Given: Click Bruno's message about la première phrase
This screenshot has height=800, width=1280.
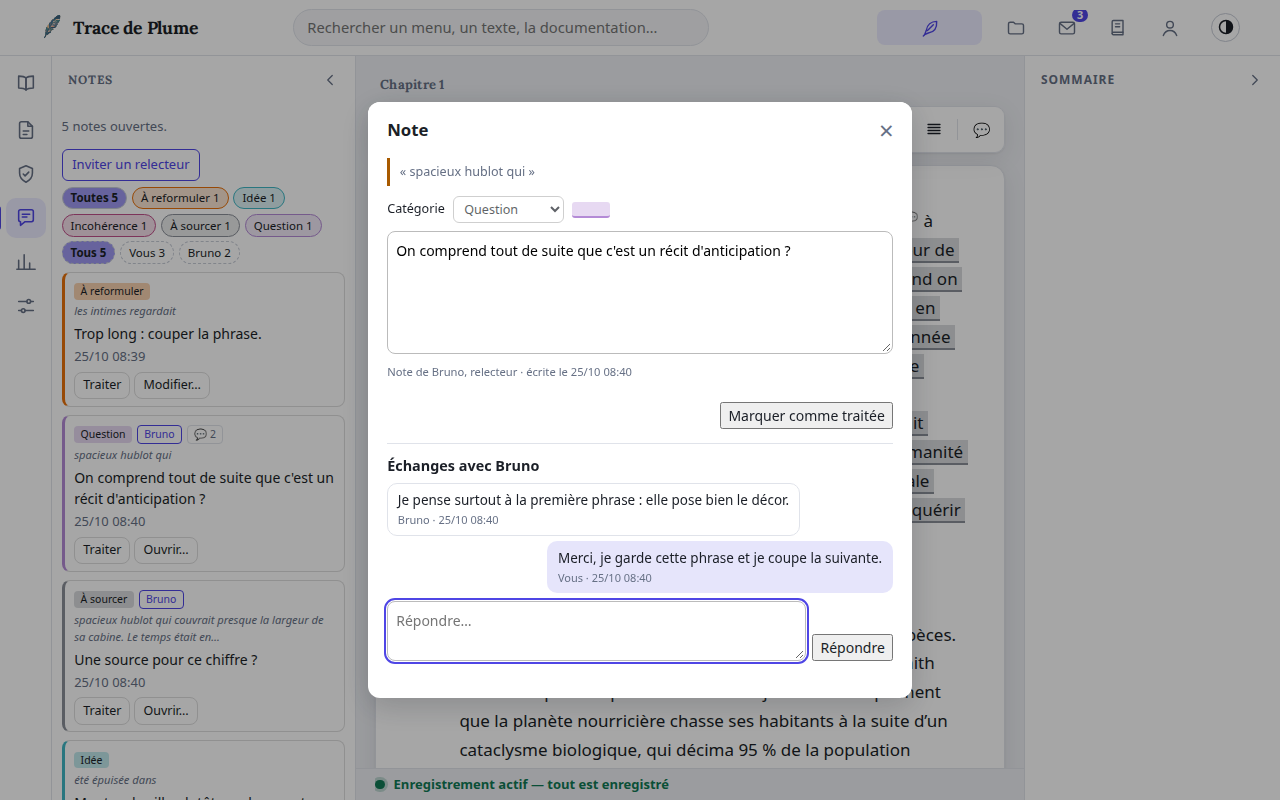Looking at the screenshot, I should pyautogui.click(x=593, y=509).
